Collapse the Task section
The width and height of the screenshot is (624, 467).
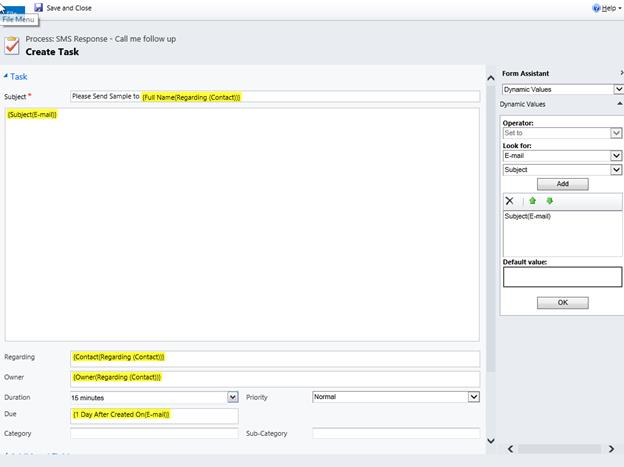tap(6, 76)
